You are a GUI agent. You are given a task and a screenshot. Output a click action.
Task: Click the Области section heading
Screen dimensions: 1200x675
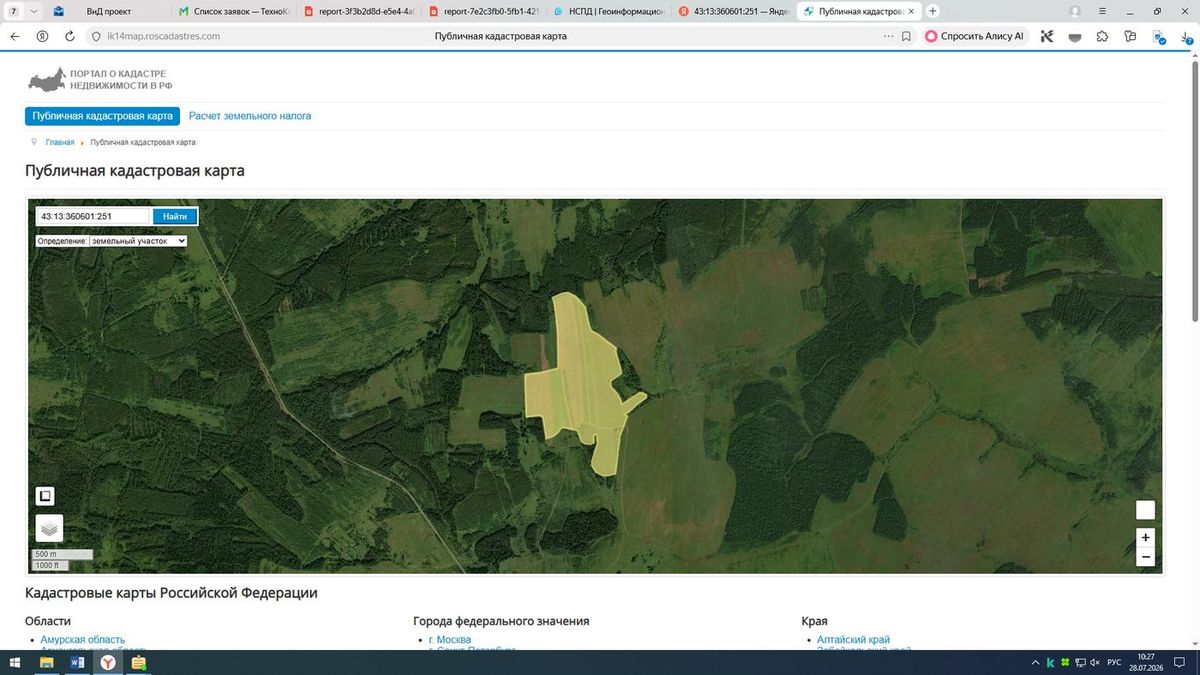point(48,621)
